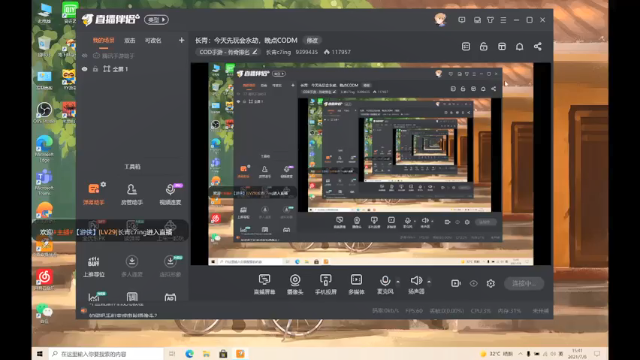
Task: Click the preview canvas thumbnail
Action: (371, 164)
